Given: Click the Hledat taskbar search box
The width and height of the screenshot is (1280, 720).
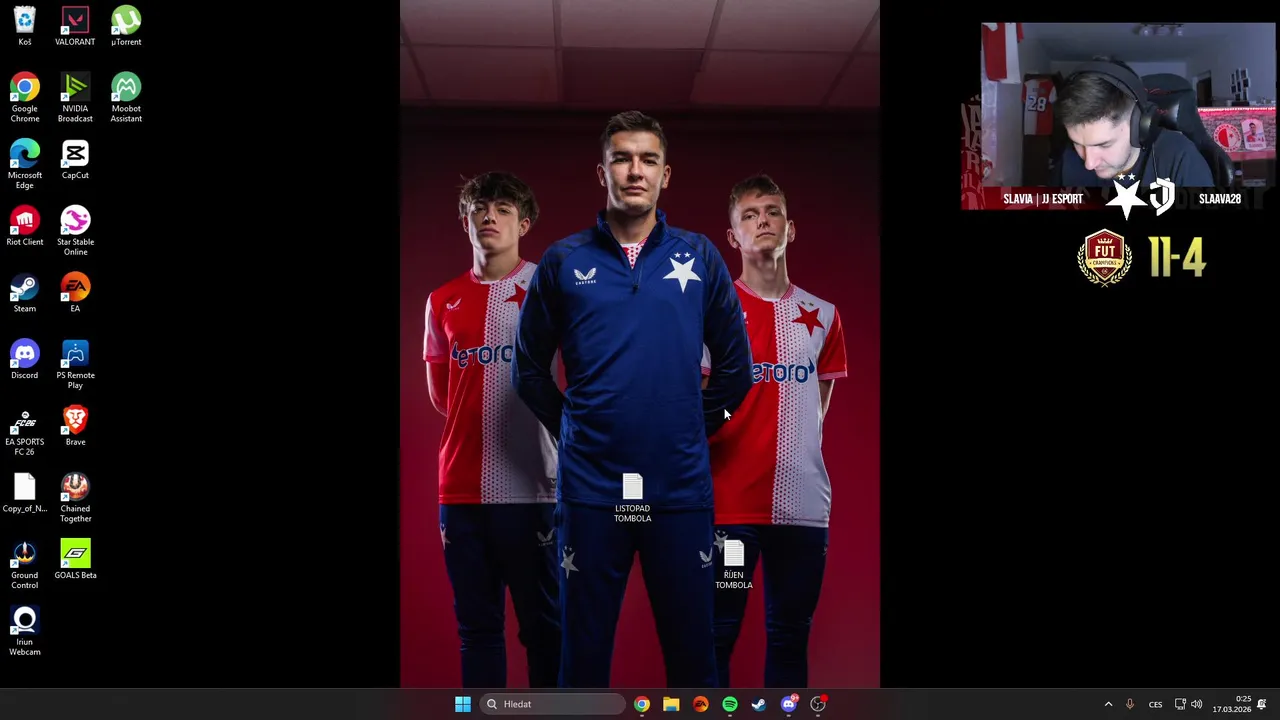Looking at the screenshot, I should [x=553, y=704].
